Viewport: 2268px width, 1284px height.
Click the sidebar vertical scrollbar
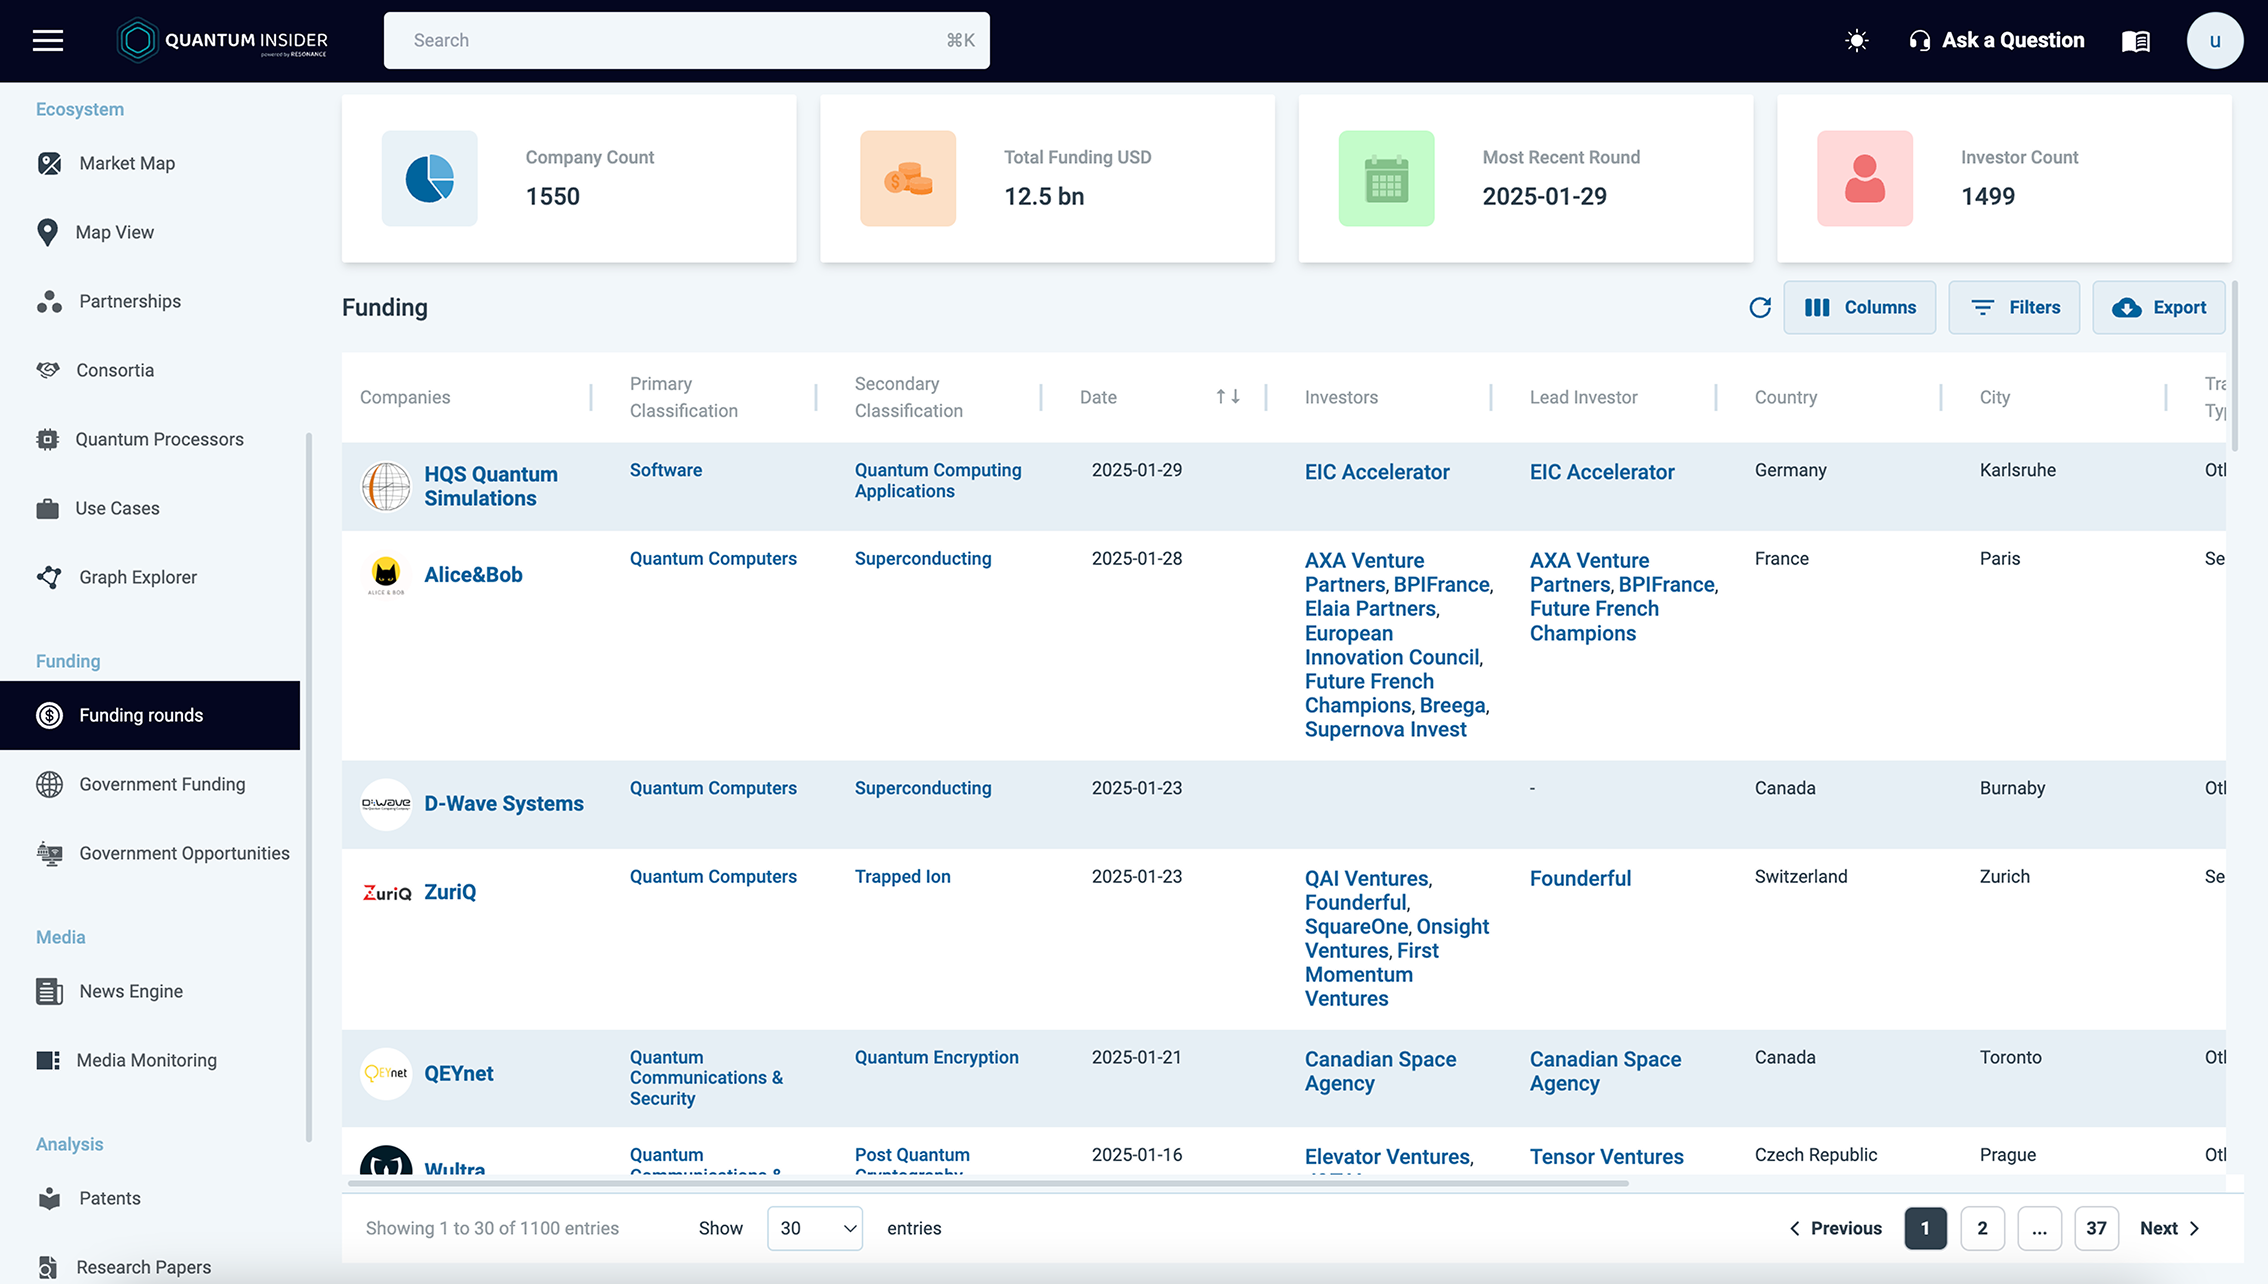[x=309, y=788]
